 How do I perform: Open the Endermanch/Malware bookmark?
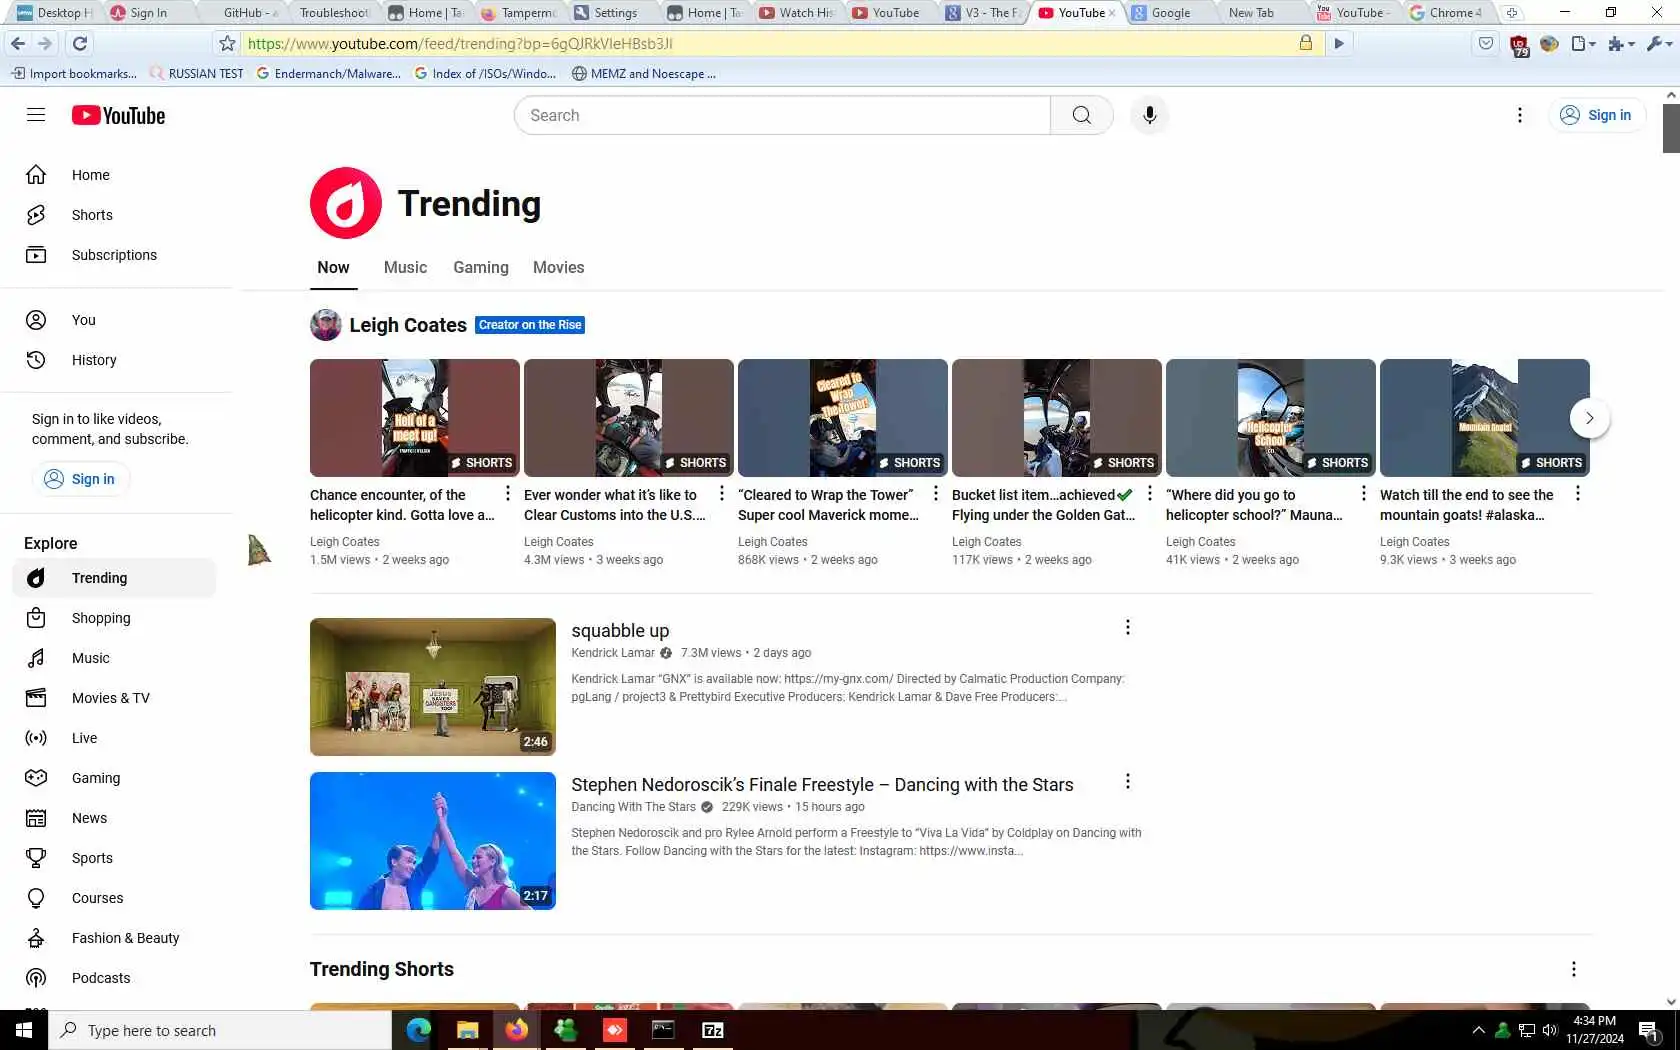click(x=329, y=73)
